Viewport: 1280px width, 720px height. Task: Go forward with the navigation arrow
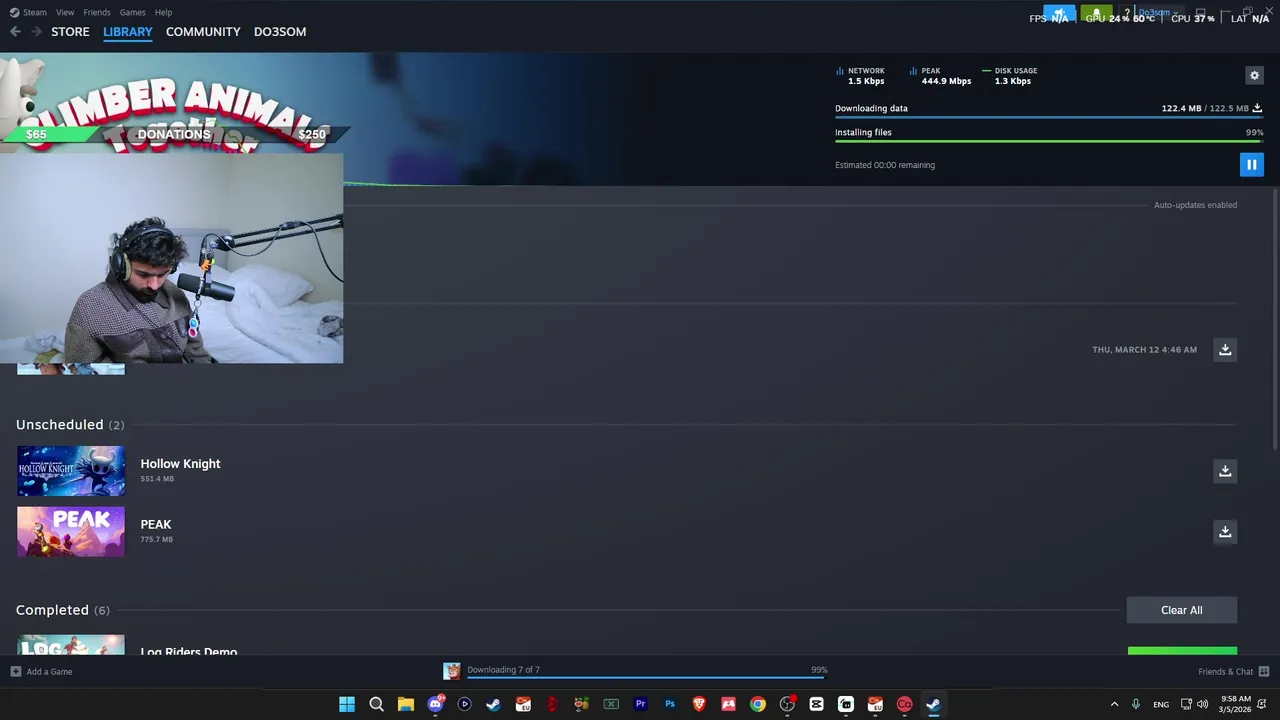point(37,32)
